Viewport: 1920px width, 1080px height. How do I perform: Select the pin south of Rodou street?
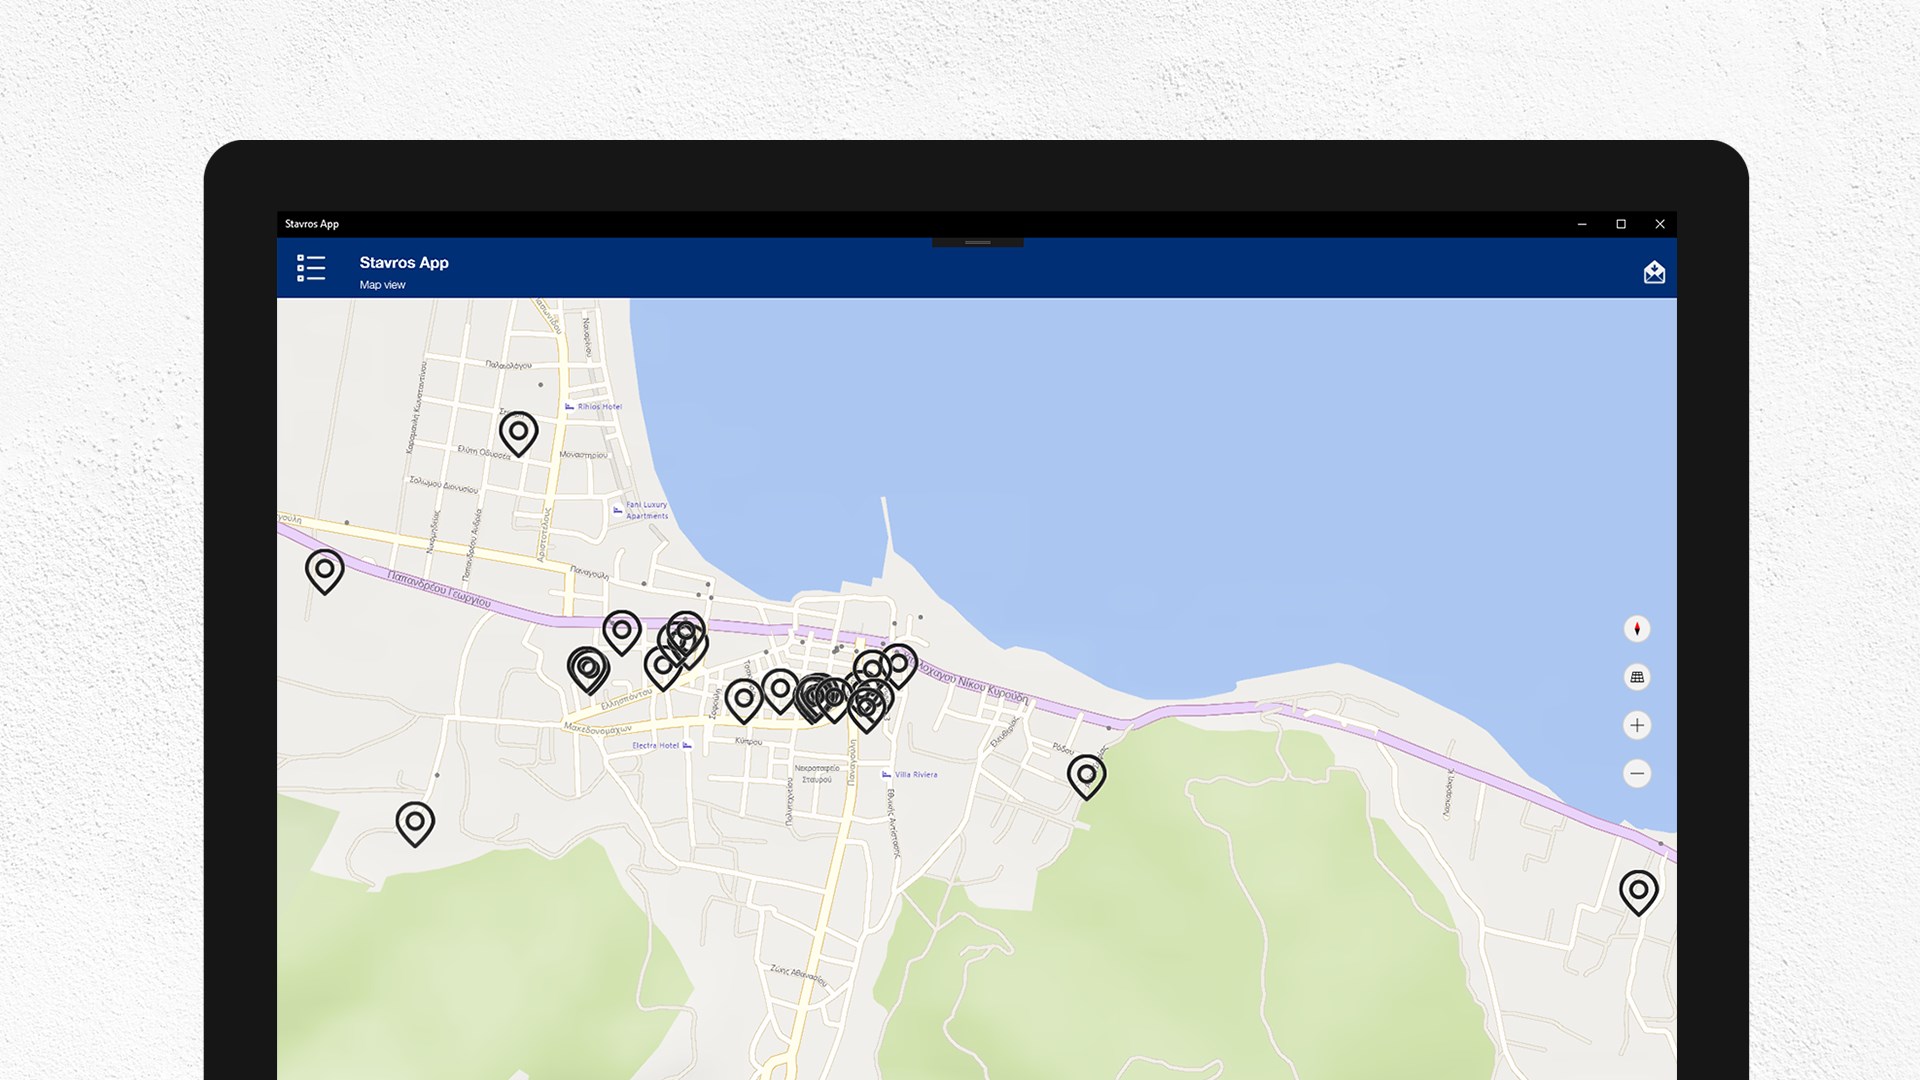[1086, 775]
